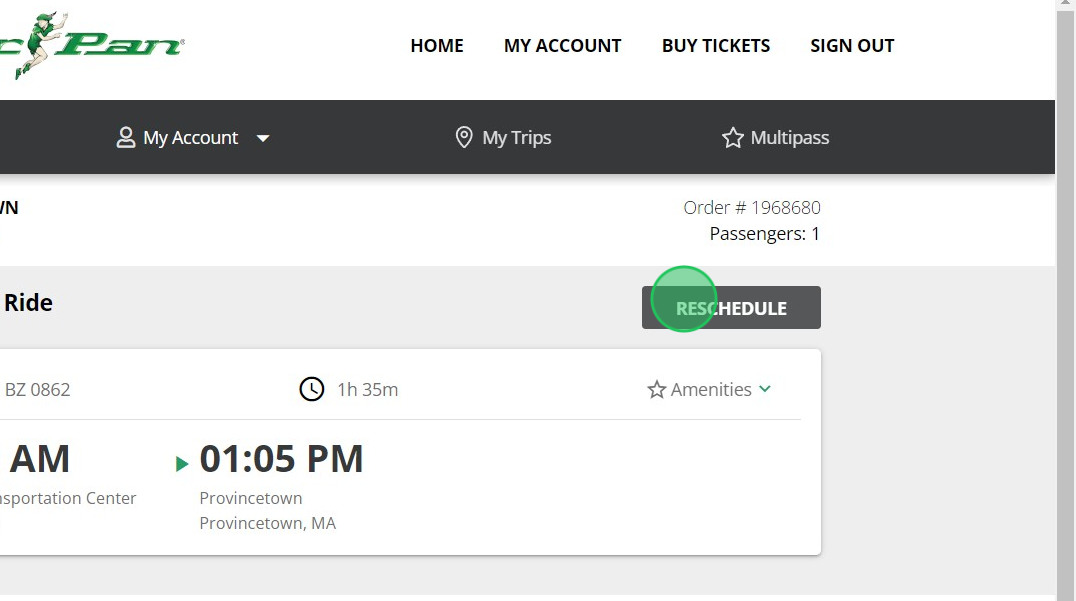Viewport: 1076px width, 601px height.
Task: Click the My Trips location pin icon
Action: point(464,137)
